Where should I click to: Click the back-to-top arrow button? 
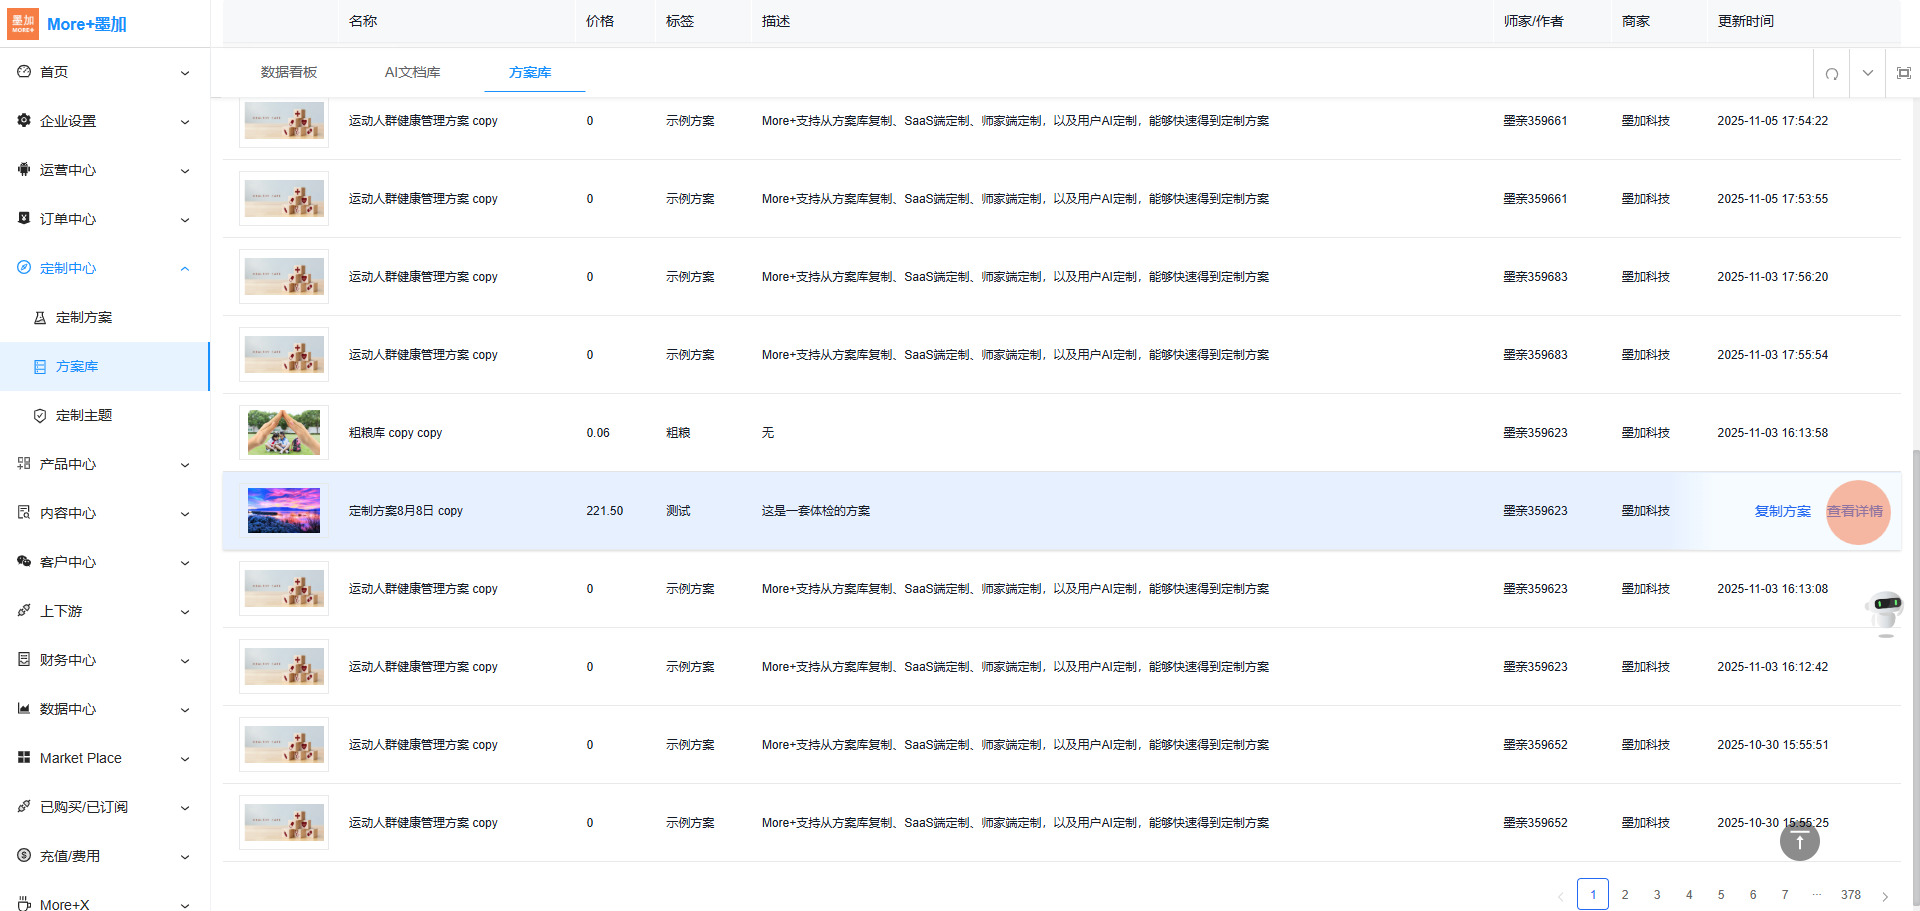(1799, 841)
